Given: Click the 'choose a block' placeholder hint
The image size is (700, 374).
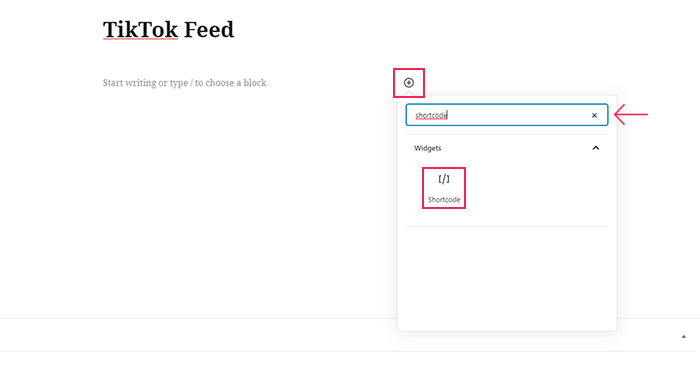Looking at the screenshot, I should [236, 83].
